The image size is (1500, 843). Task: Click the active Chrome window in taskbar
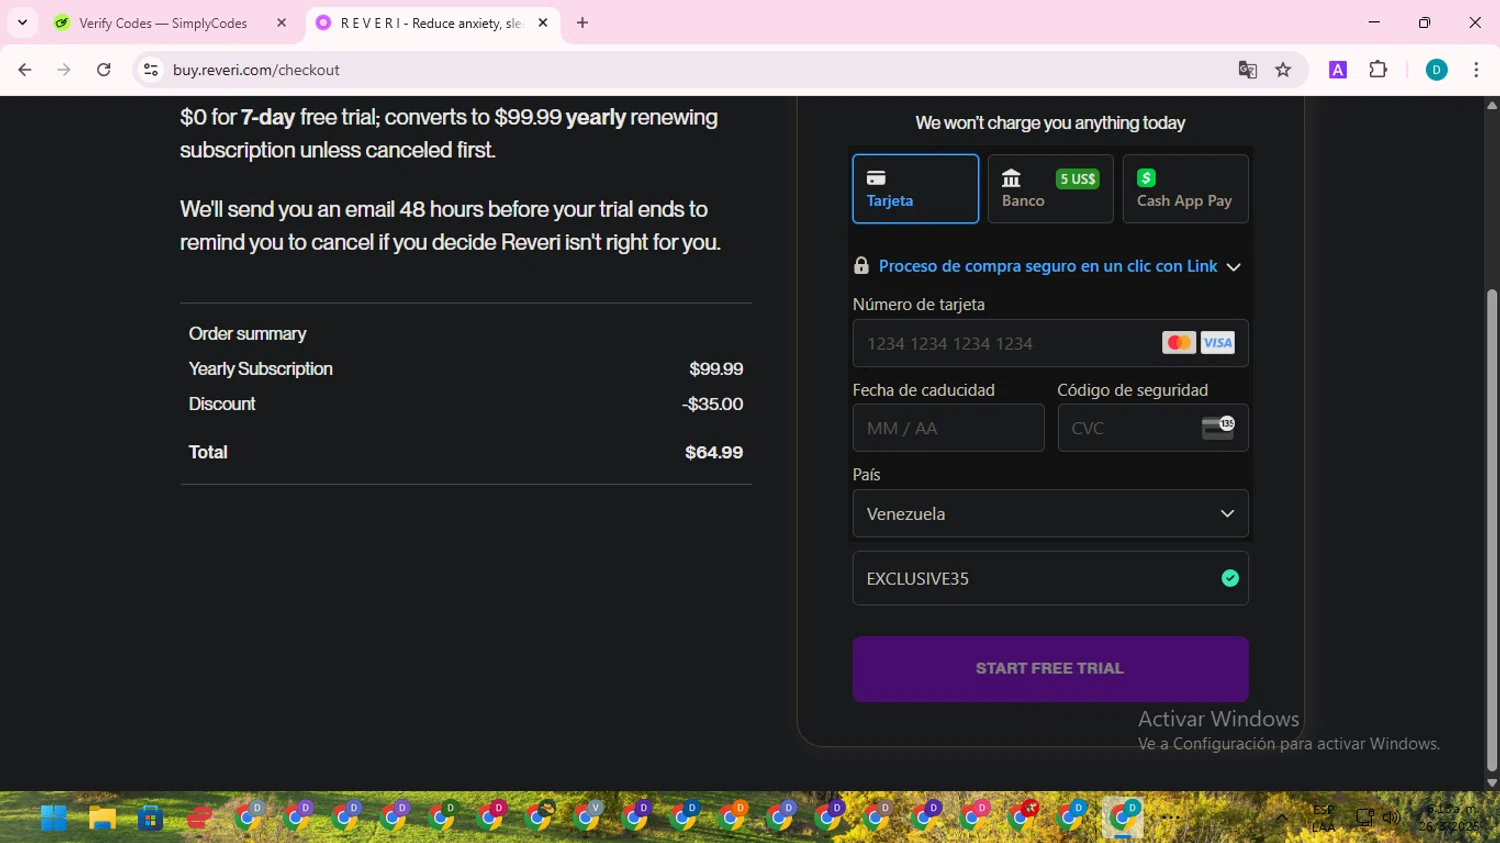1123,818
